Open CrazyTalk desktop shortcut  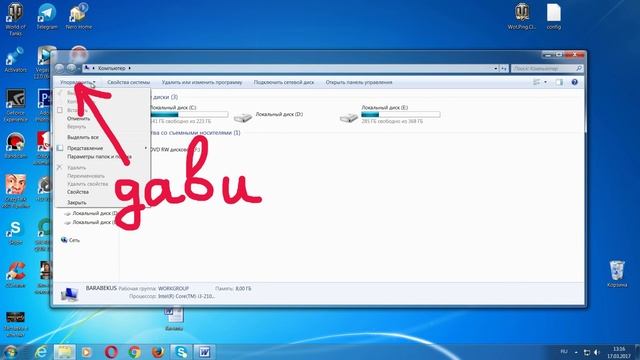(x=15, y=191)
